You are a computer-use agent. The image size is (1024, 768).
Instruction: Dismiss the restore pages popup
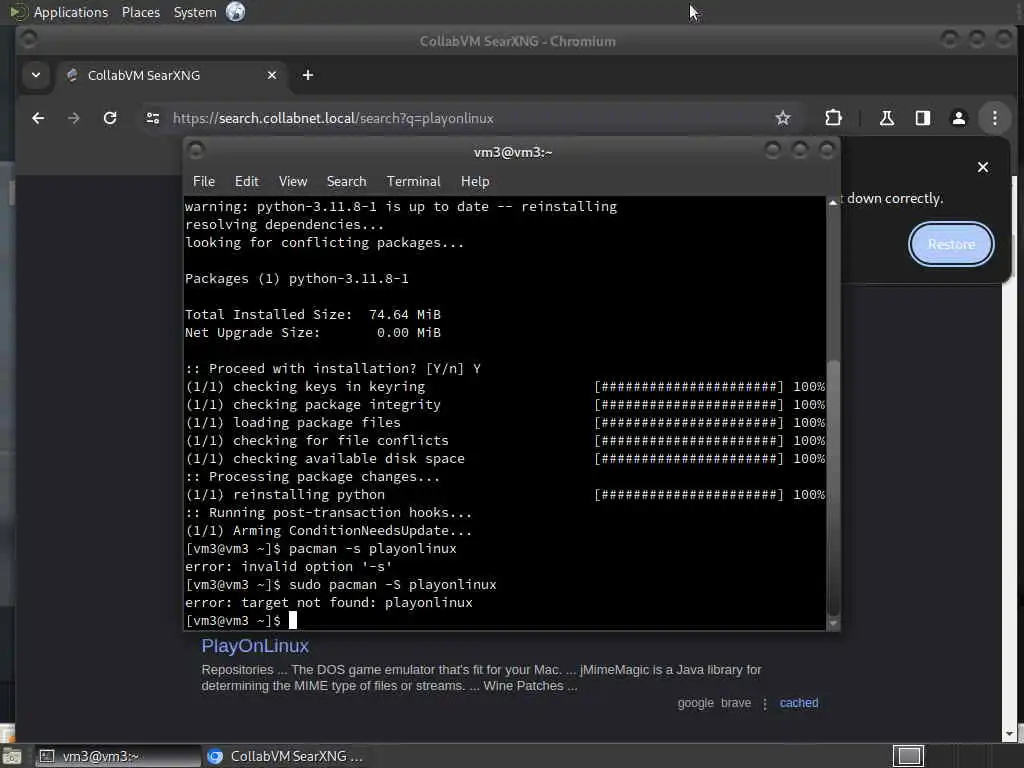click(982, 167)
